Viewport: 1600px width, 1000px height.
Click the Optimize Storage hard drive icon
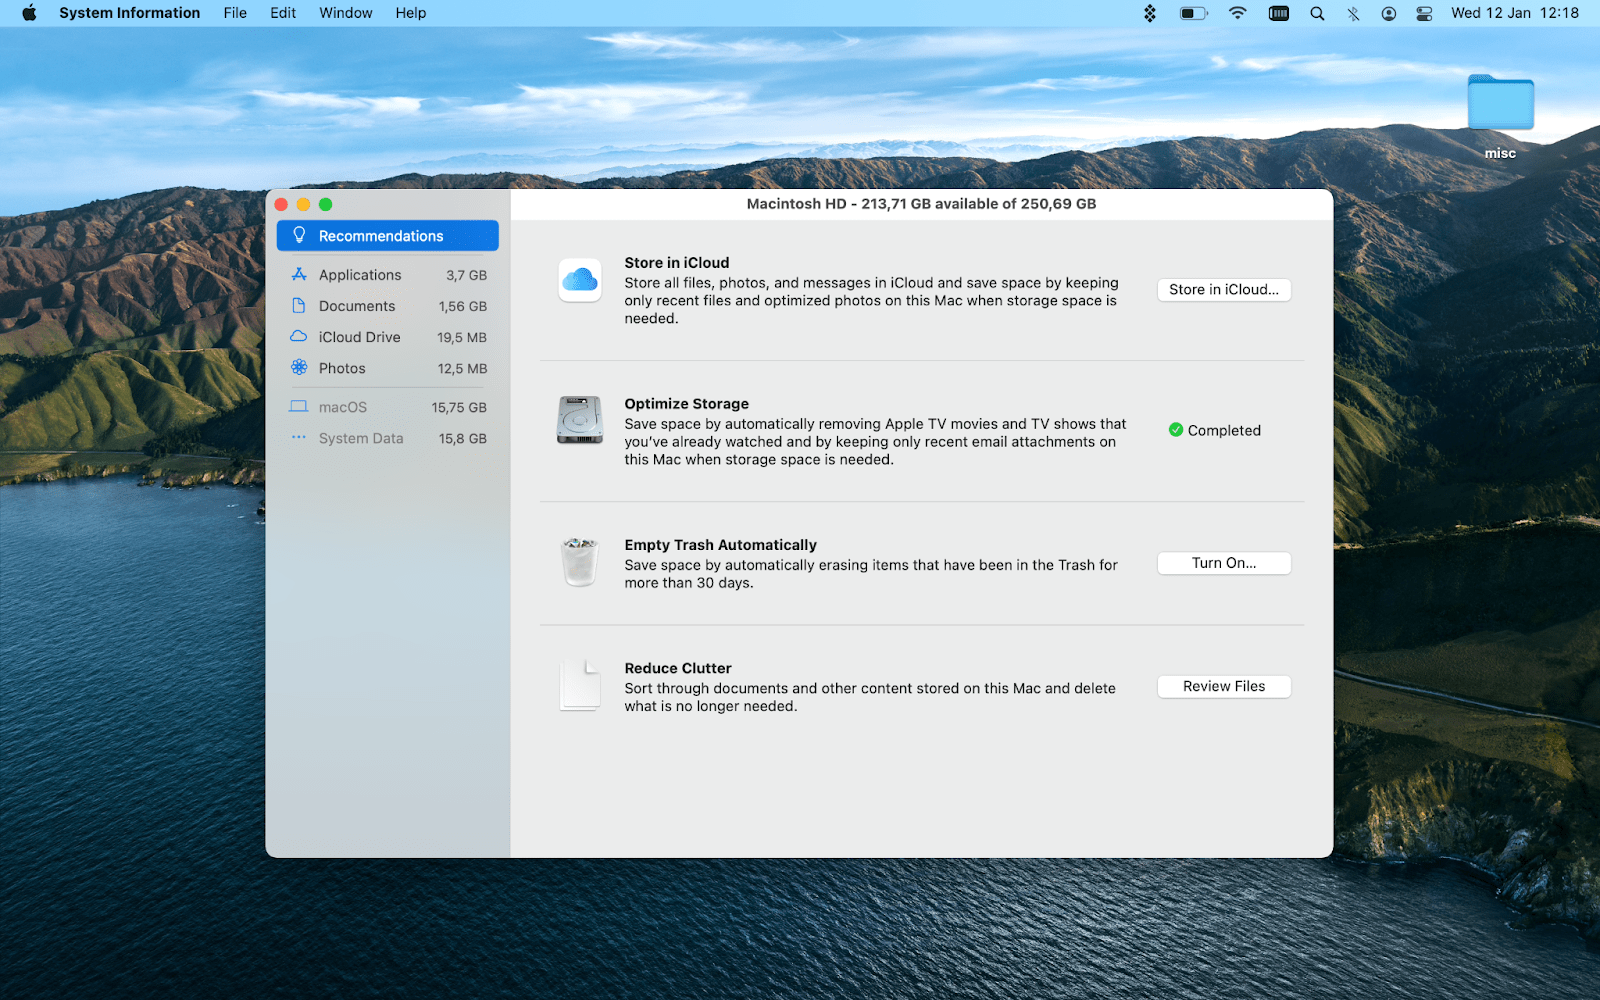point(580,421)
